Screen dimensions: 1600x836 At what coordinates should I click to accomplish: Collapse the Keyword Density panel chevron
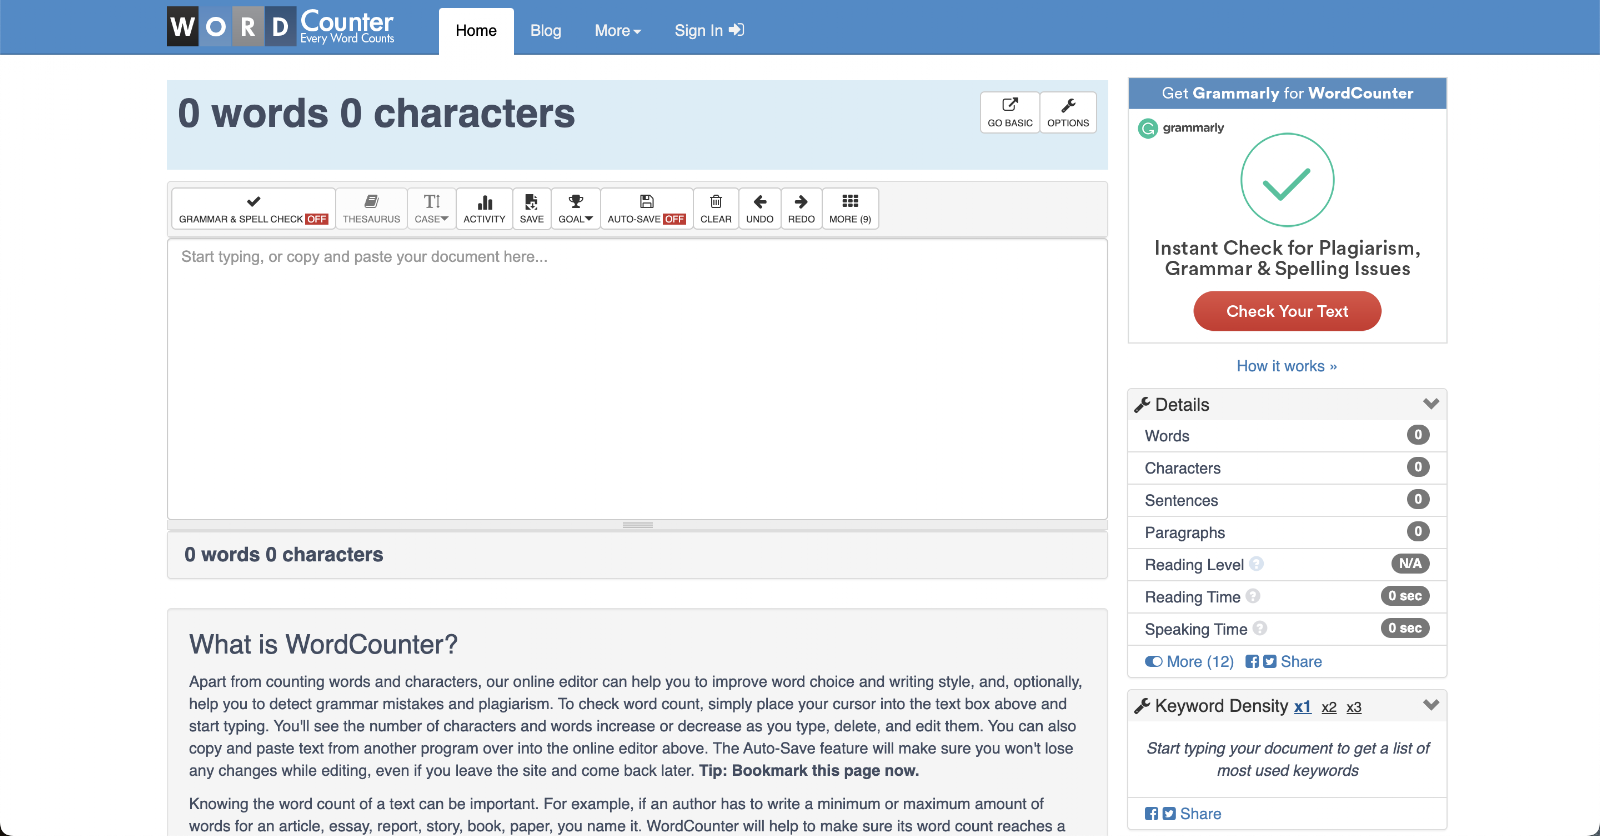(x=1431, y=705)
